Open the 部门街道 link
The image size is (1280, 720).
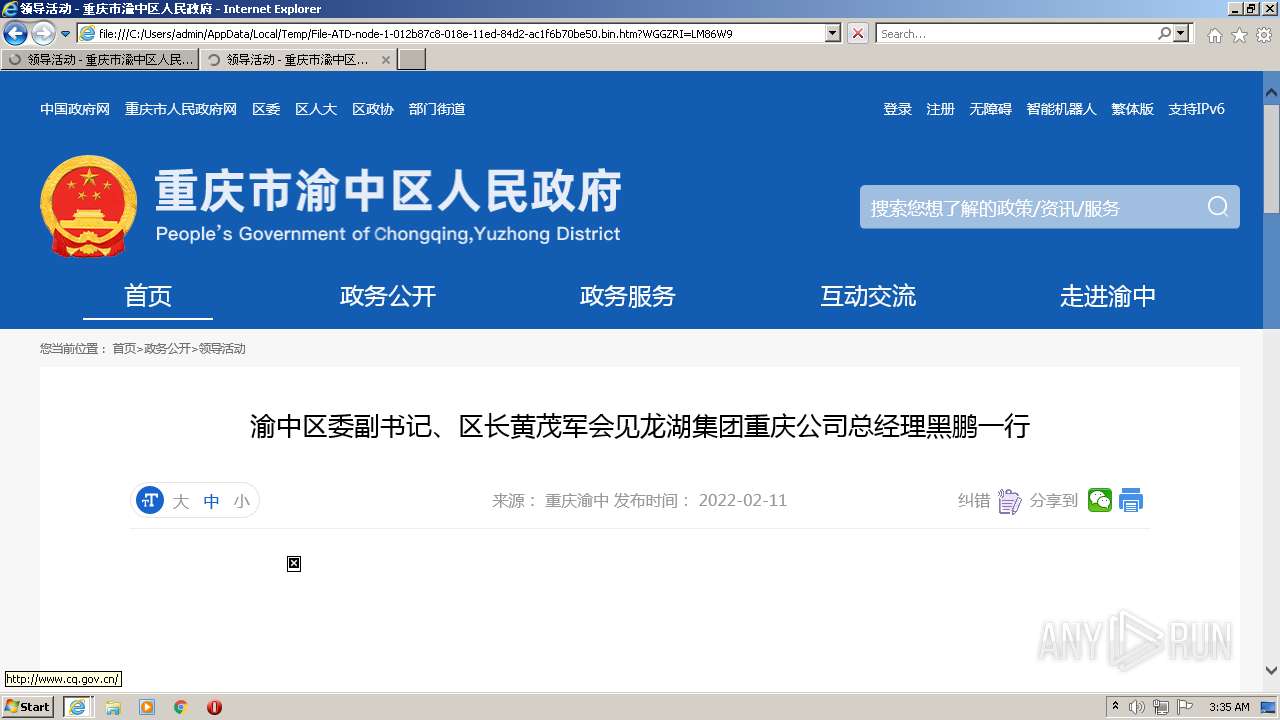click(437, 109)
